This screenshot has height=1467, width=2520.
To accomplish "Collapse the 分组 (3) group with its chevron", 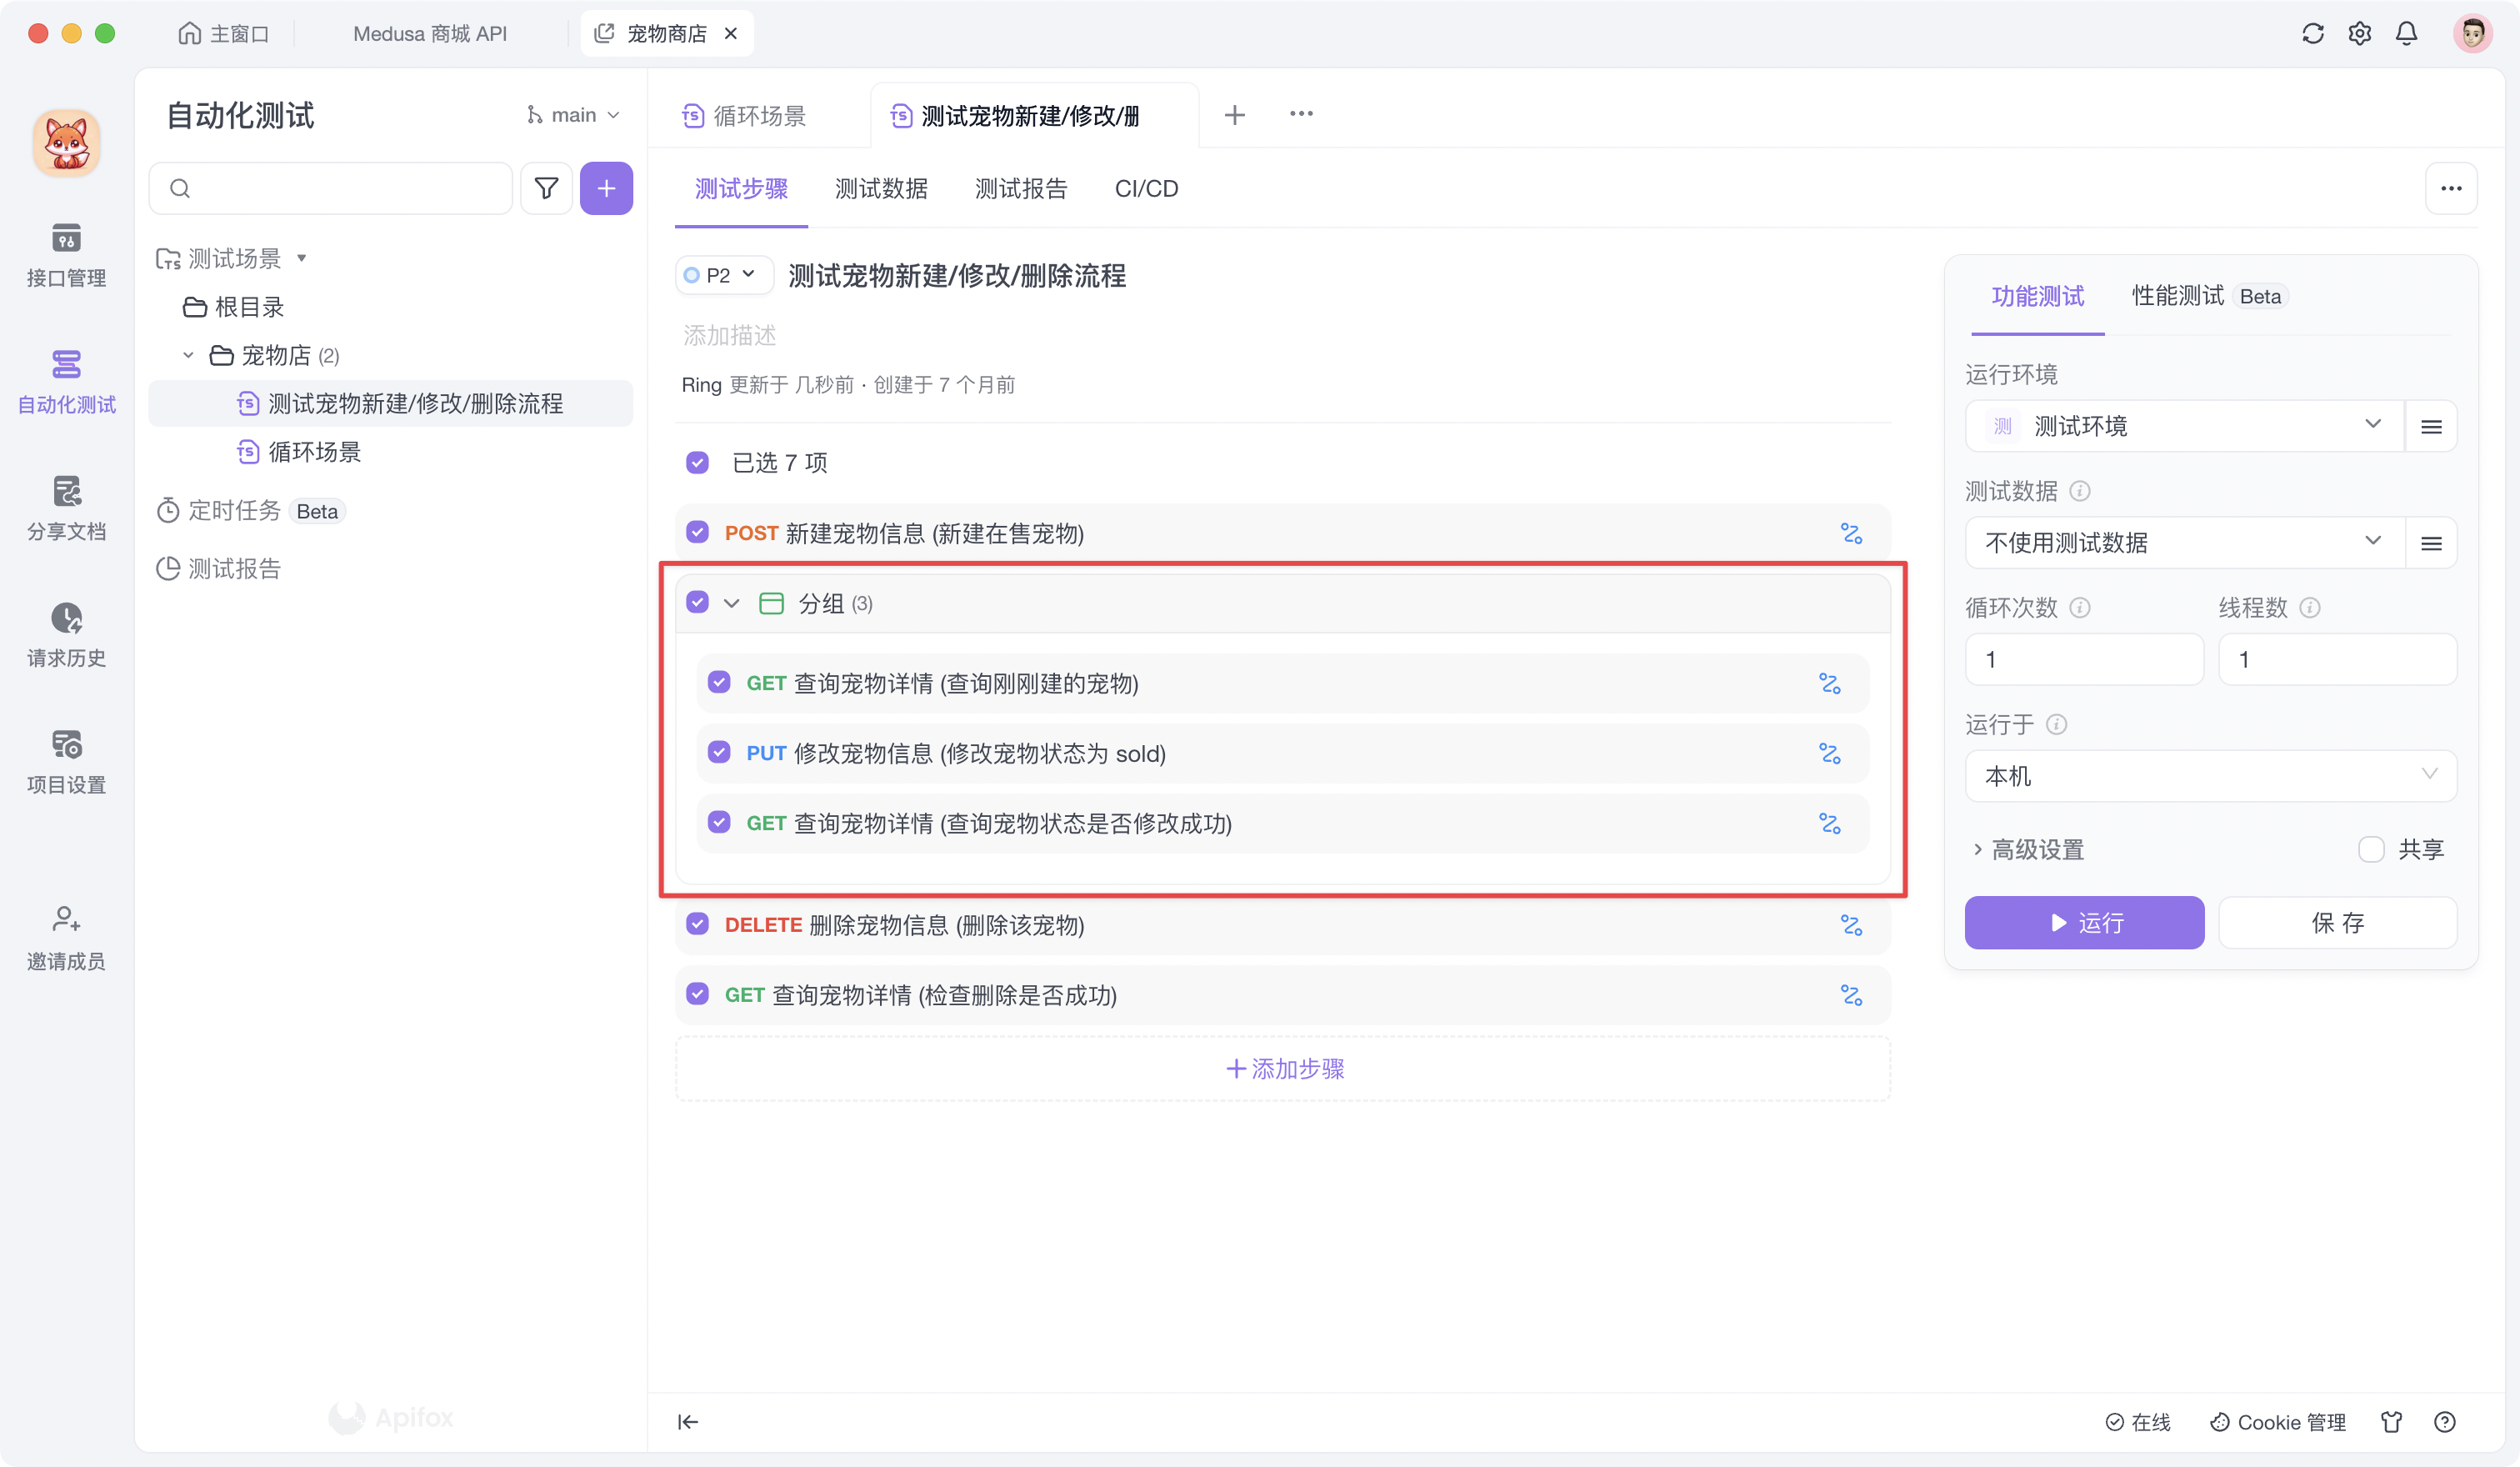I will coord(732,603).
